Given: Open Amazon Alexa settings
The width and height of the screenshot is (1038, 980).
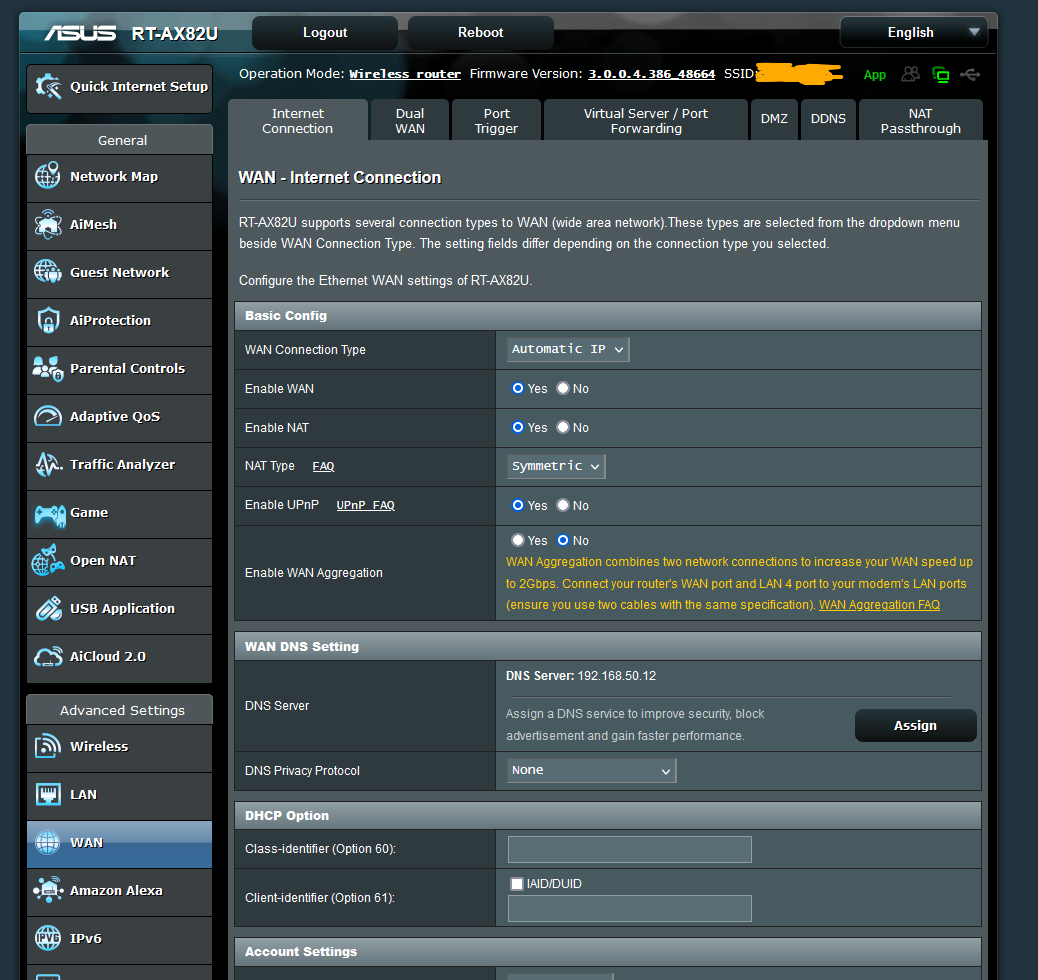Looking at the screenshot, I should [116, 891].
